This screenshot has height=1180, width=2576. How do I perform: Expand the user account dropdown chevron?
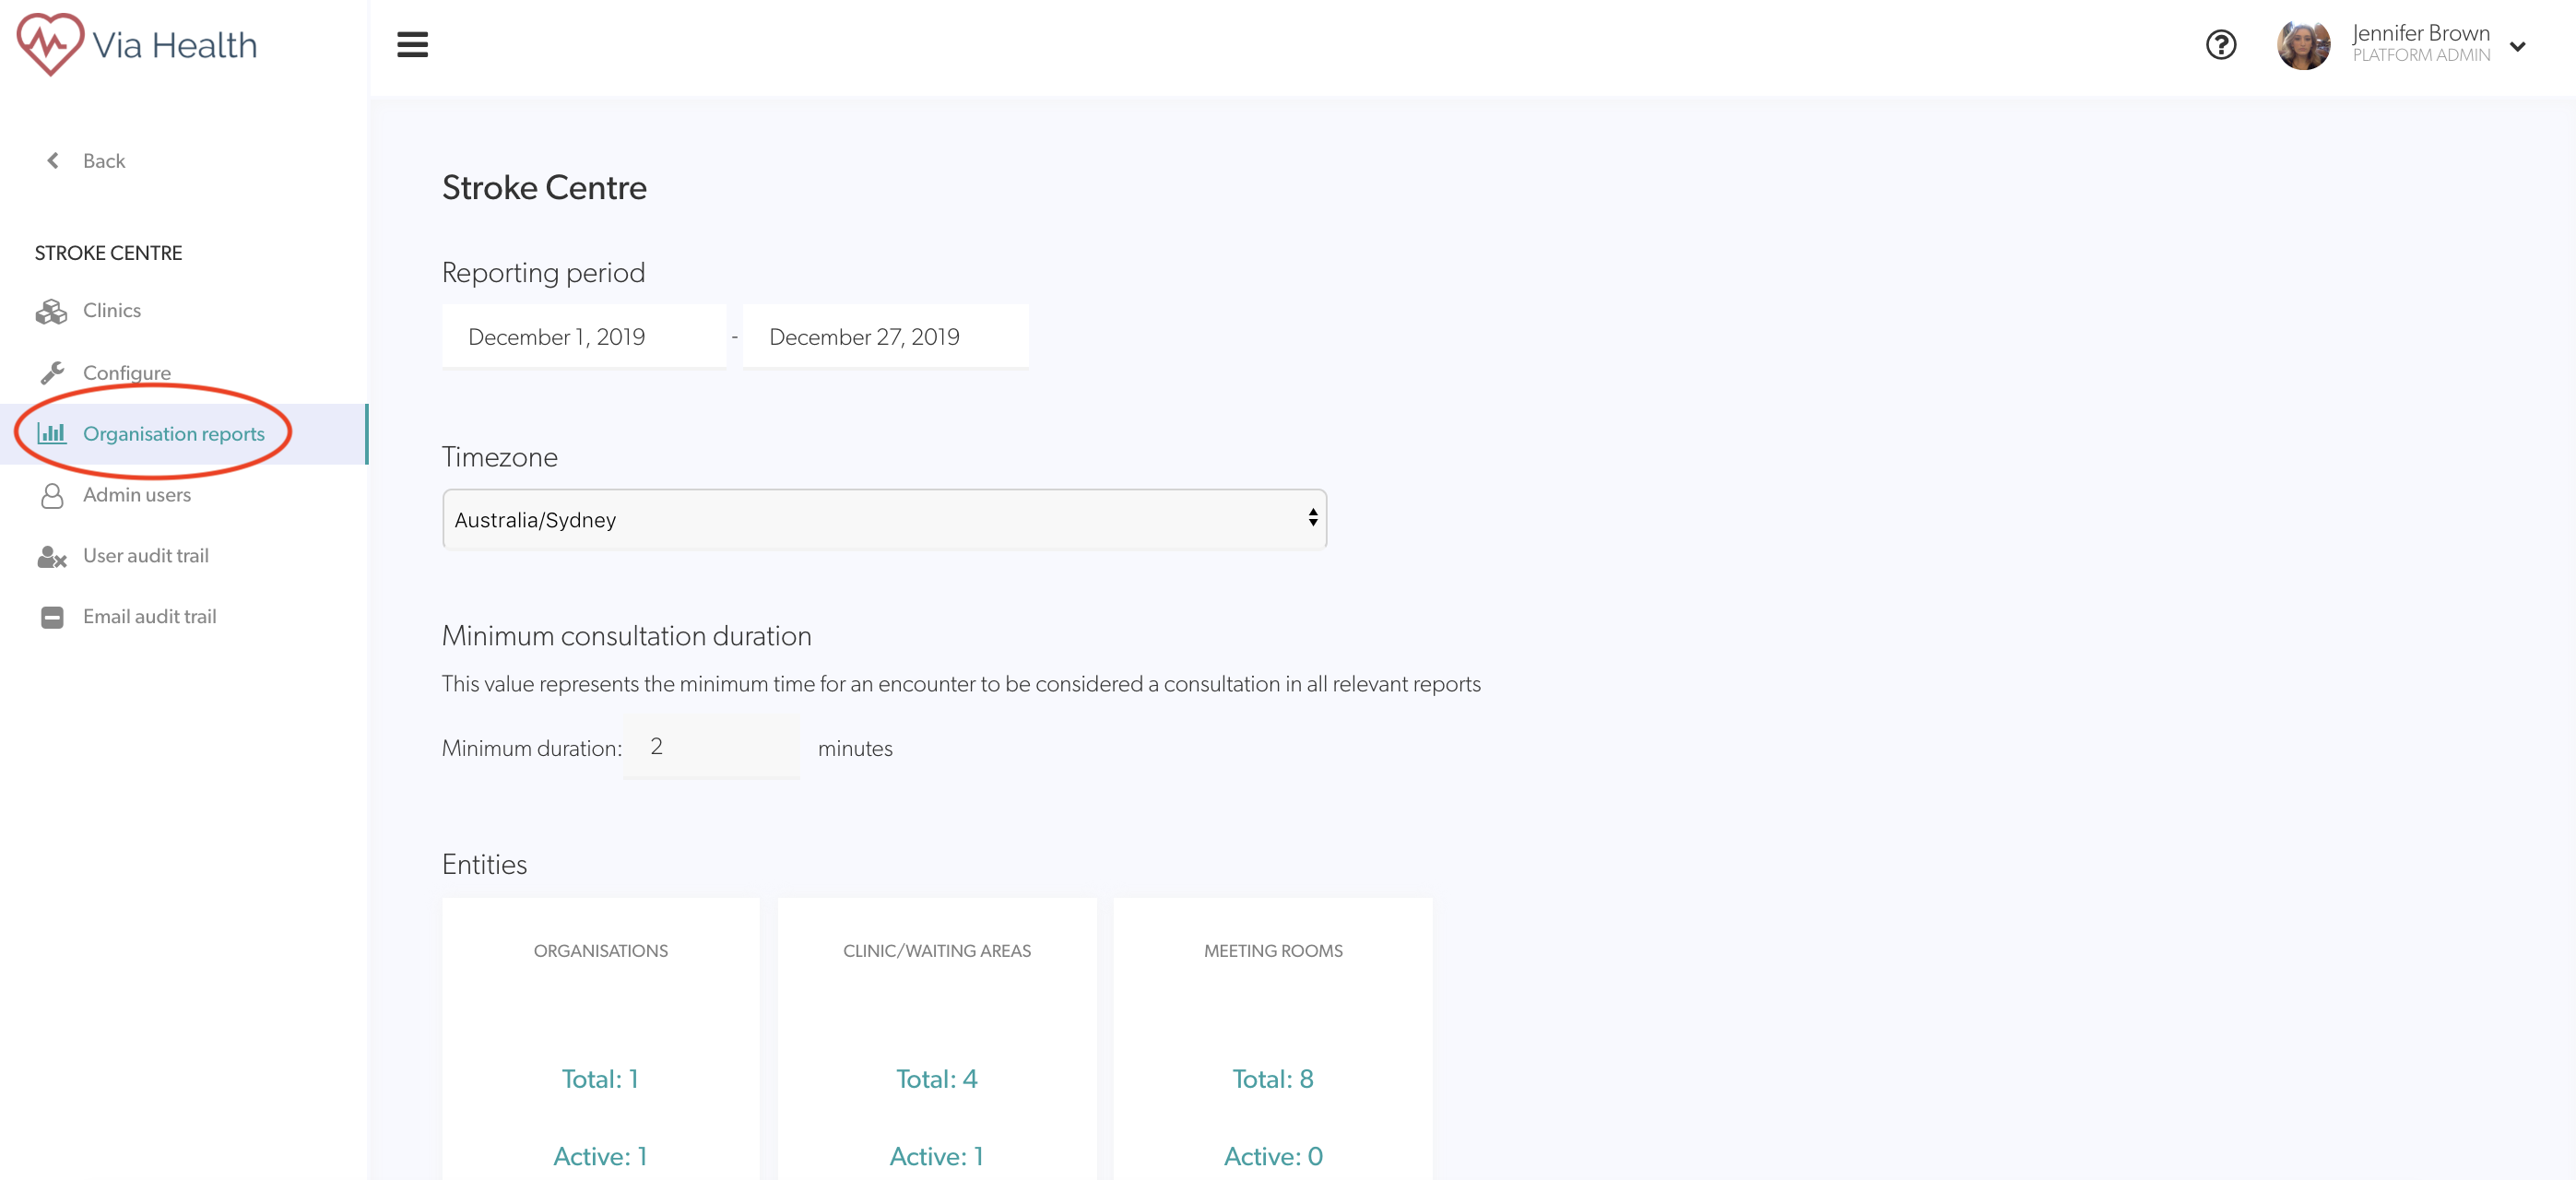click(2517, 46)
